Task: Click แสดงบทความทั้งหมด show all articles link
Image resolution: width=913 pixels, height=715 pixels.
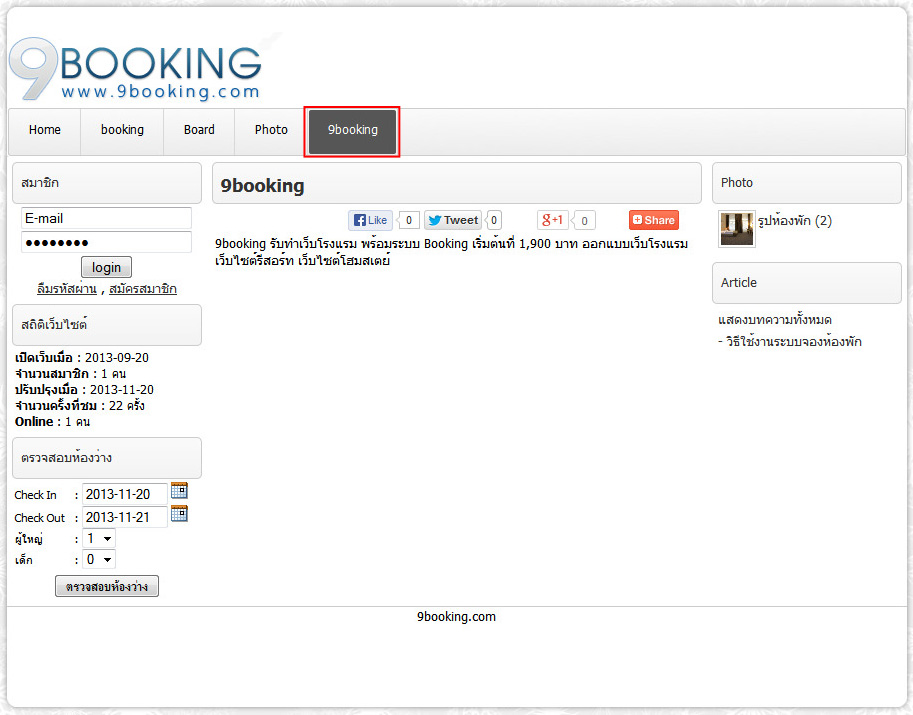Action: (x=775, y=320)
